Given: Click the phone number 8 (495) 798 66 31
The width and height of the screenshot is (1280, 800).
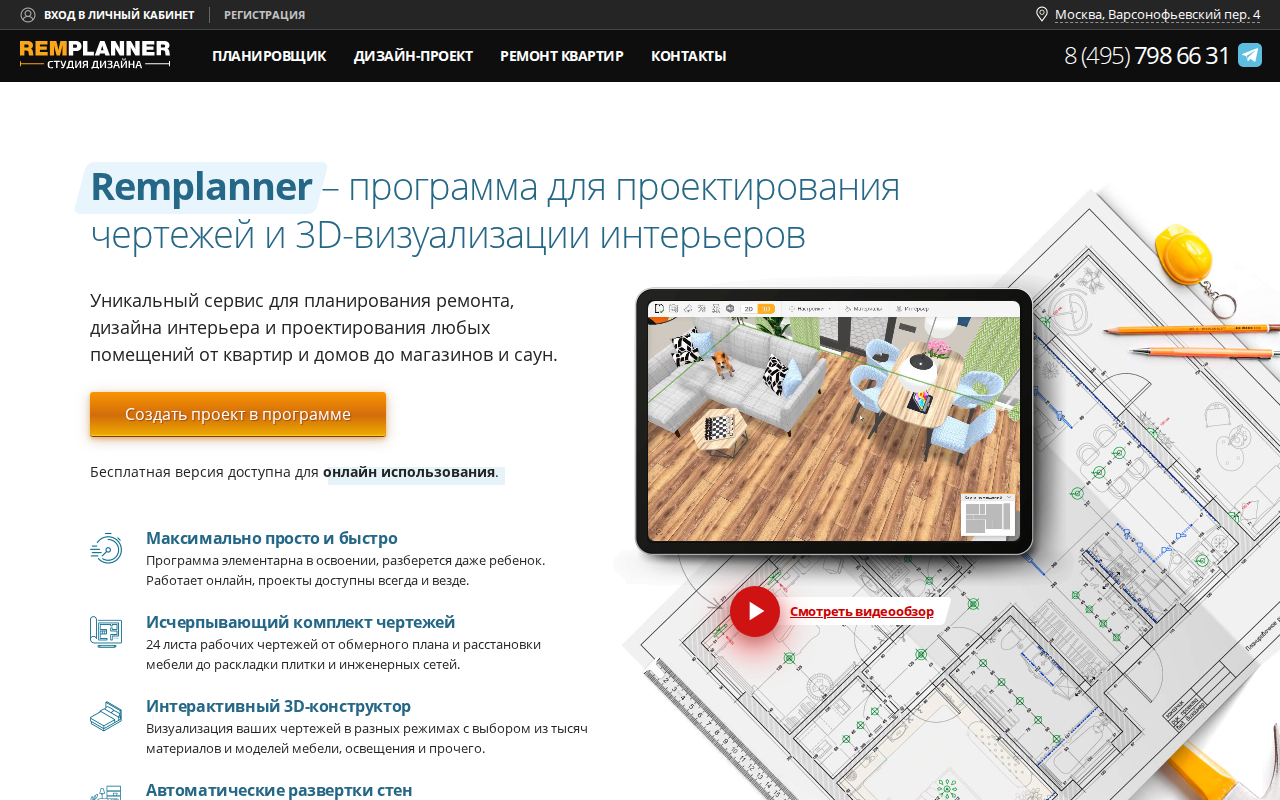Looking at the screenshot, I should tap(1147, 55).
